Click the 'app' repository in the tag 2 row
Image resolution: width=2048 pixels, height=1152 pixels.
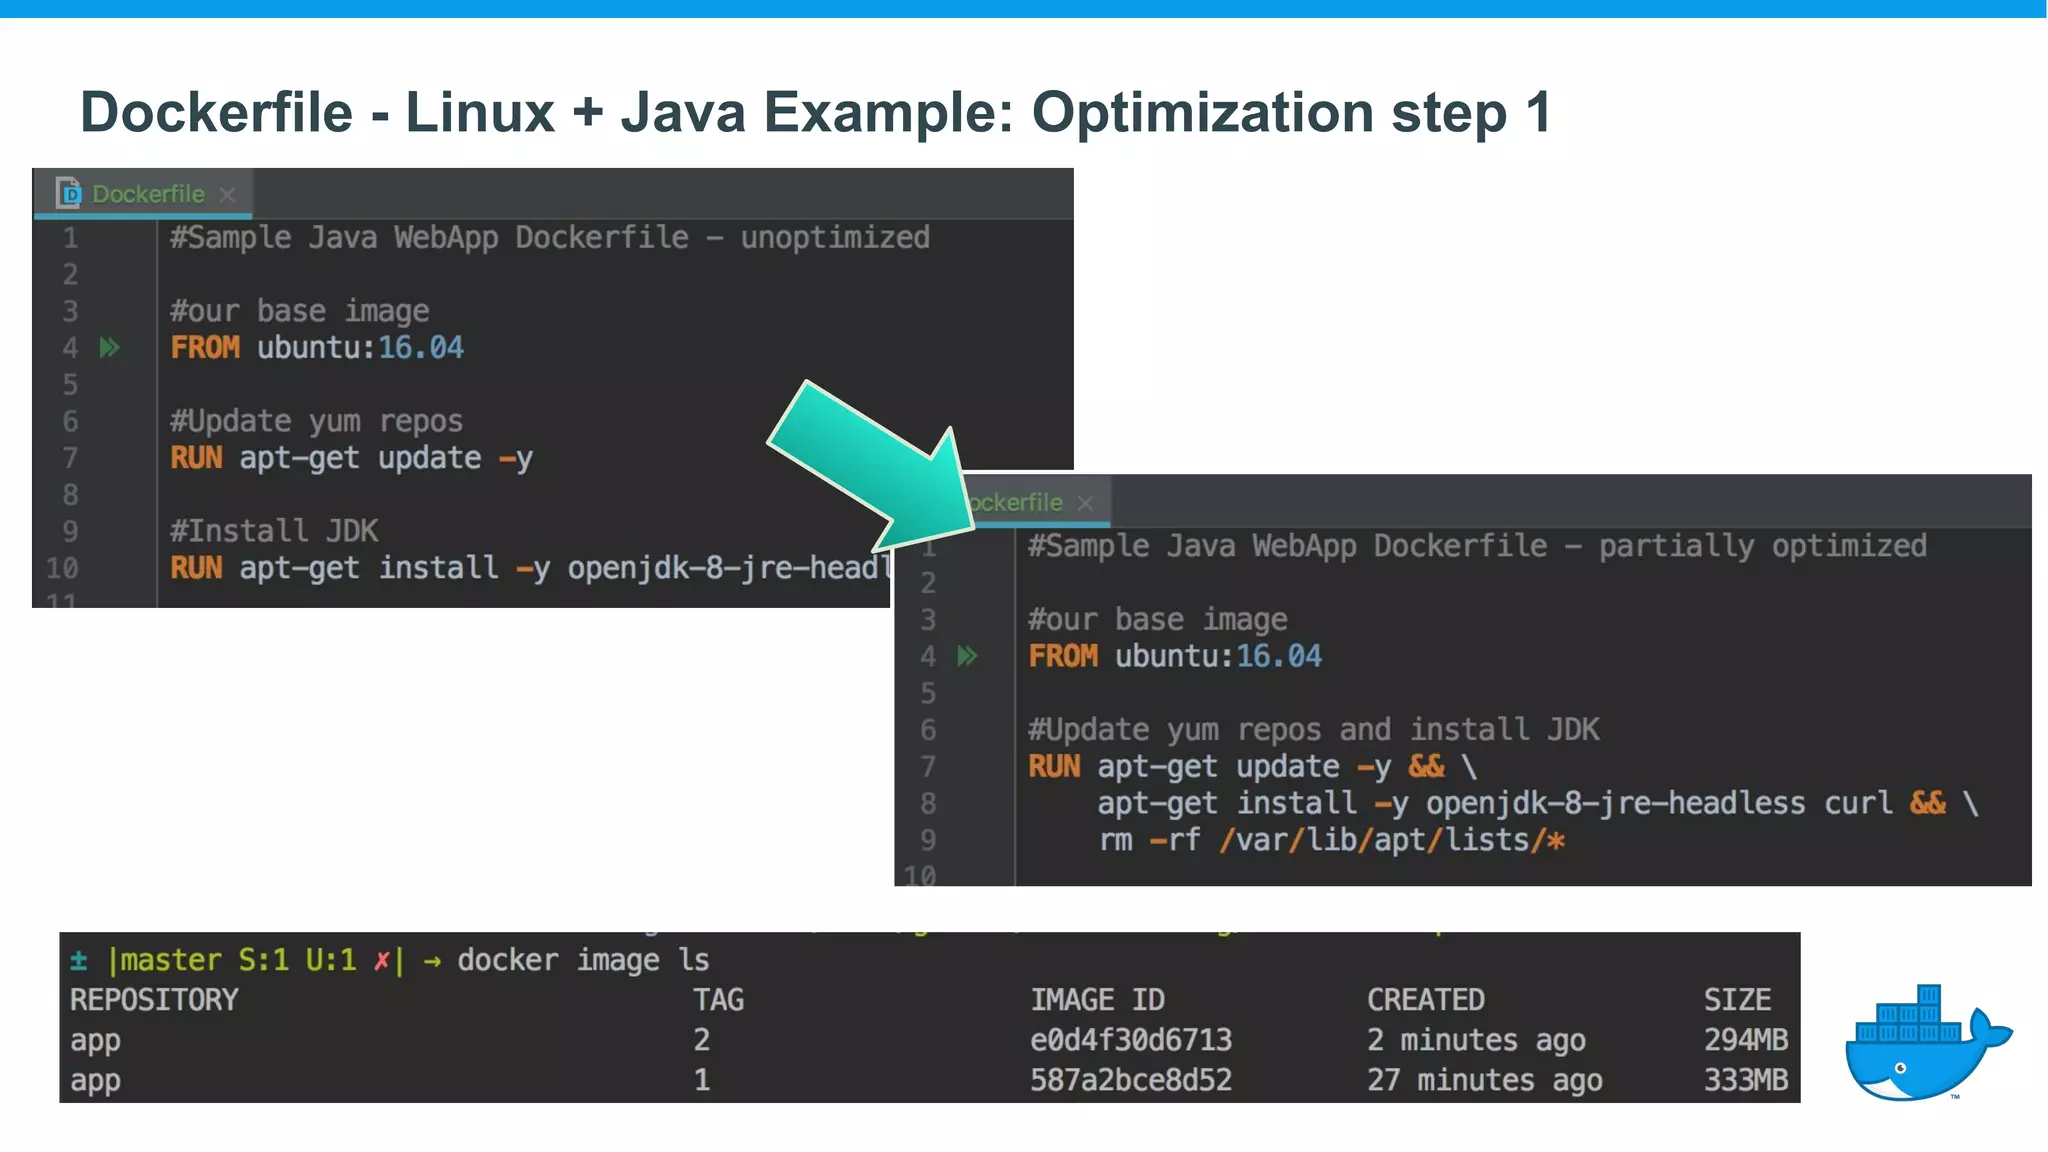click(95, 1042)
